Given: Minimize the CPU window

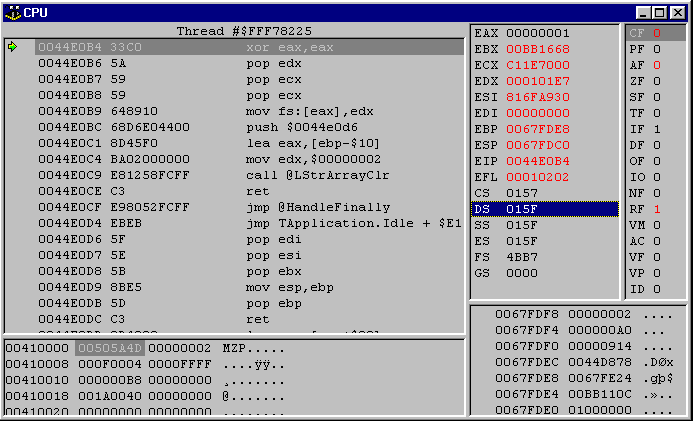Looking at the screenshot, I should [645, 12].
